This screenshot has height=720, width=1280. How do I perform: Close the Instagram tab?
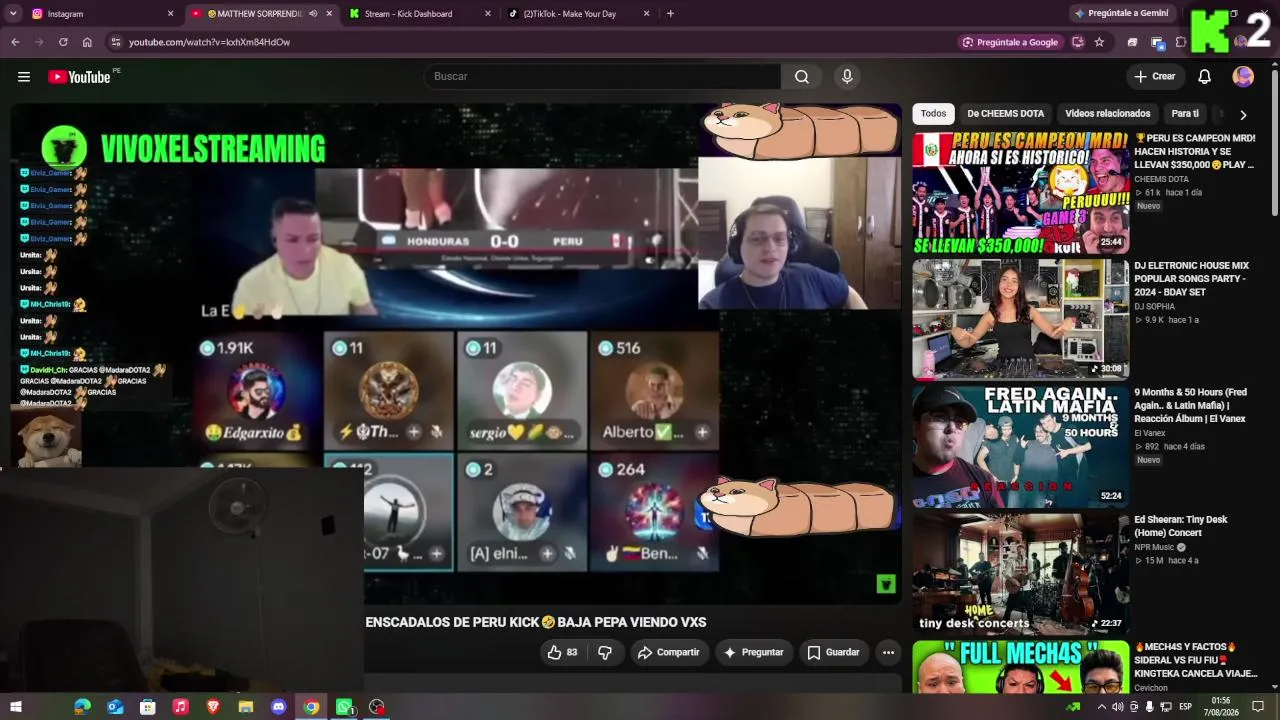coord(170,14)
